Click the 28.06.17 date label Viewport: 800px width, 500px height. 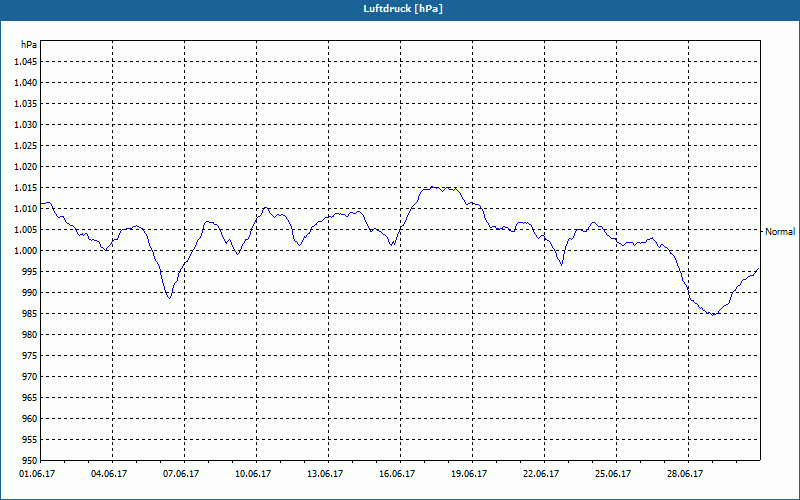[684, 474]
